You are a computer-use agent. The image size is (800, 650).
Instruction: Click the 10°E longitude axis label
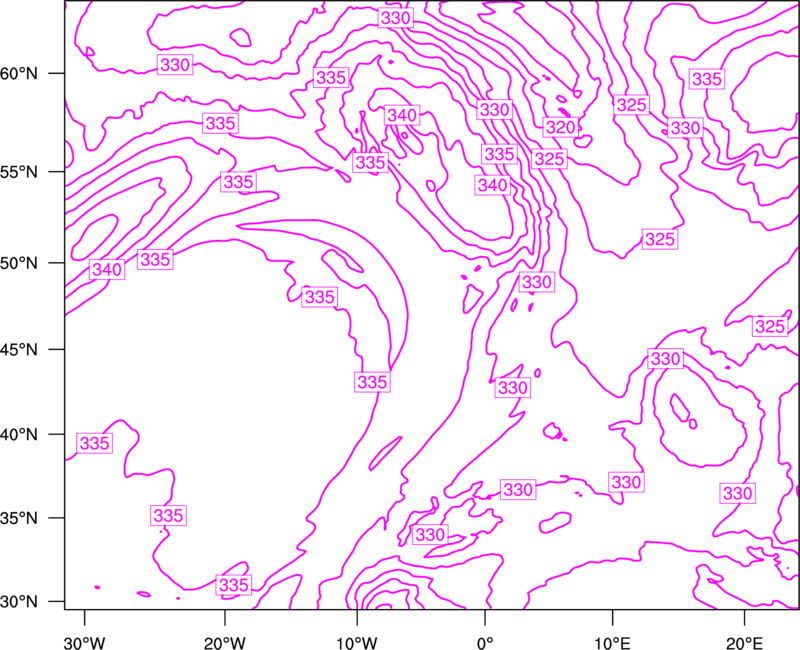[x=612, y=643]
